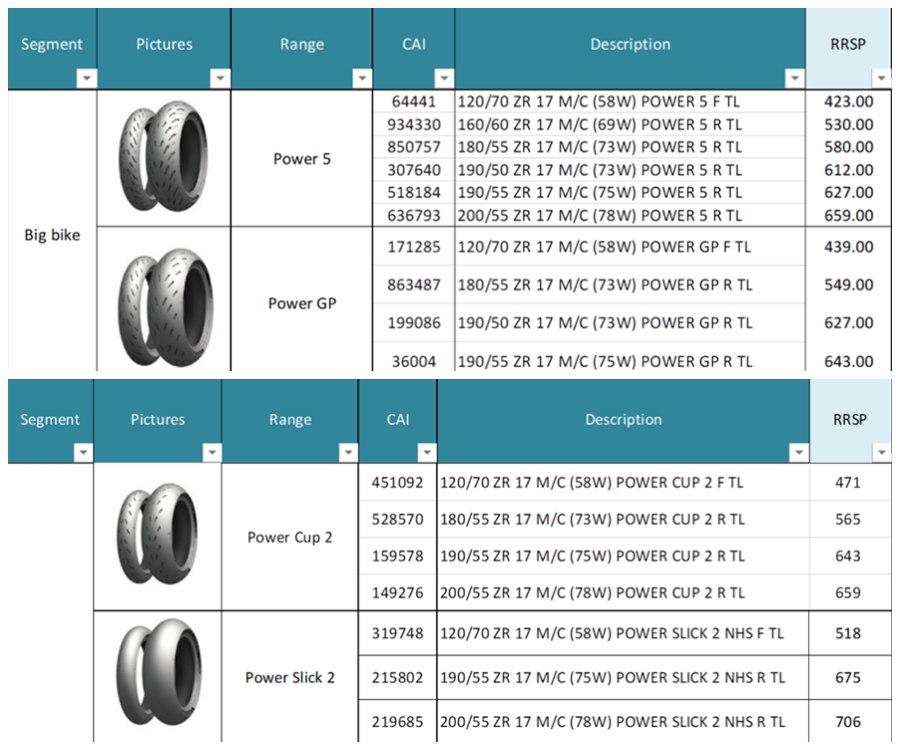This screenshot has height=750, width=900.
Task: Select CAI cell 215802
Action: click(397, 677)
